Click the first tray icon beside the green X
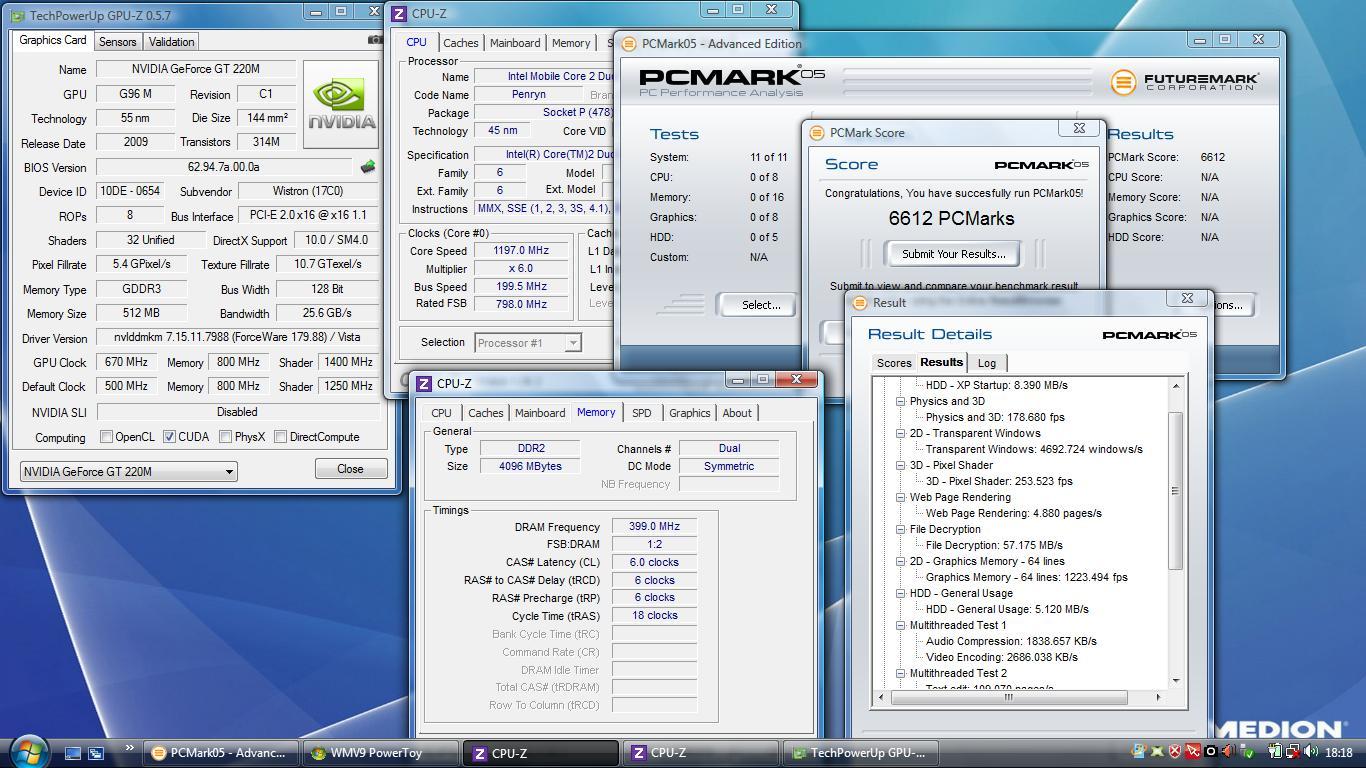 tap(1139, 752)
